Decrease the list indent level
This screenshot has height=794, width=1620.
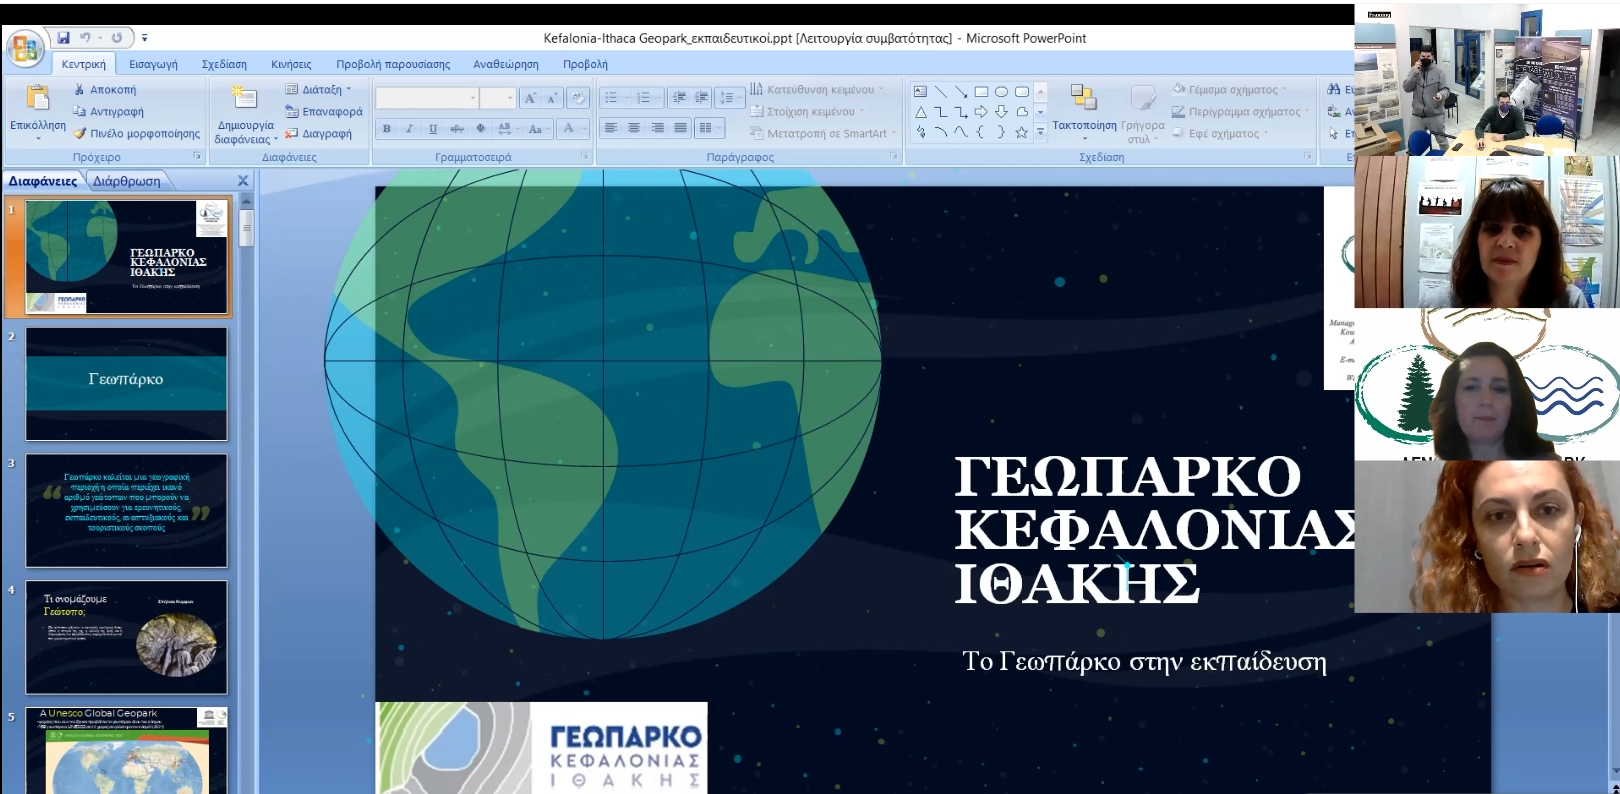pos(680,98)
